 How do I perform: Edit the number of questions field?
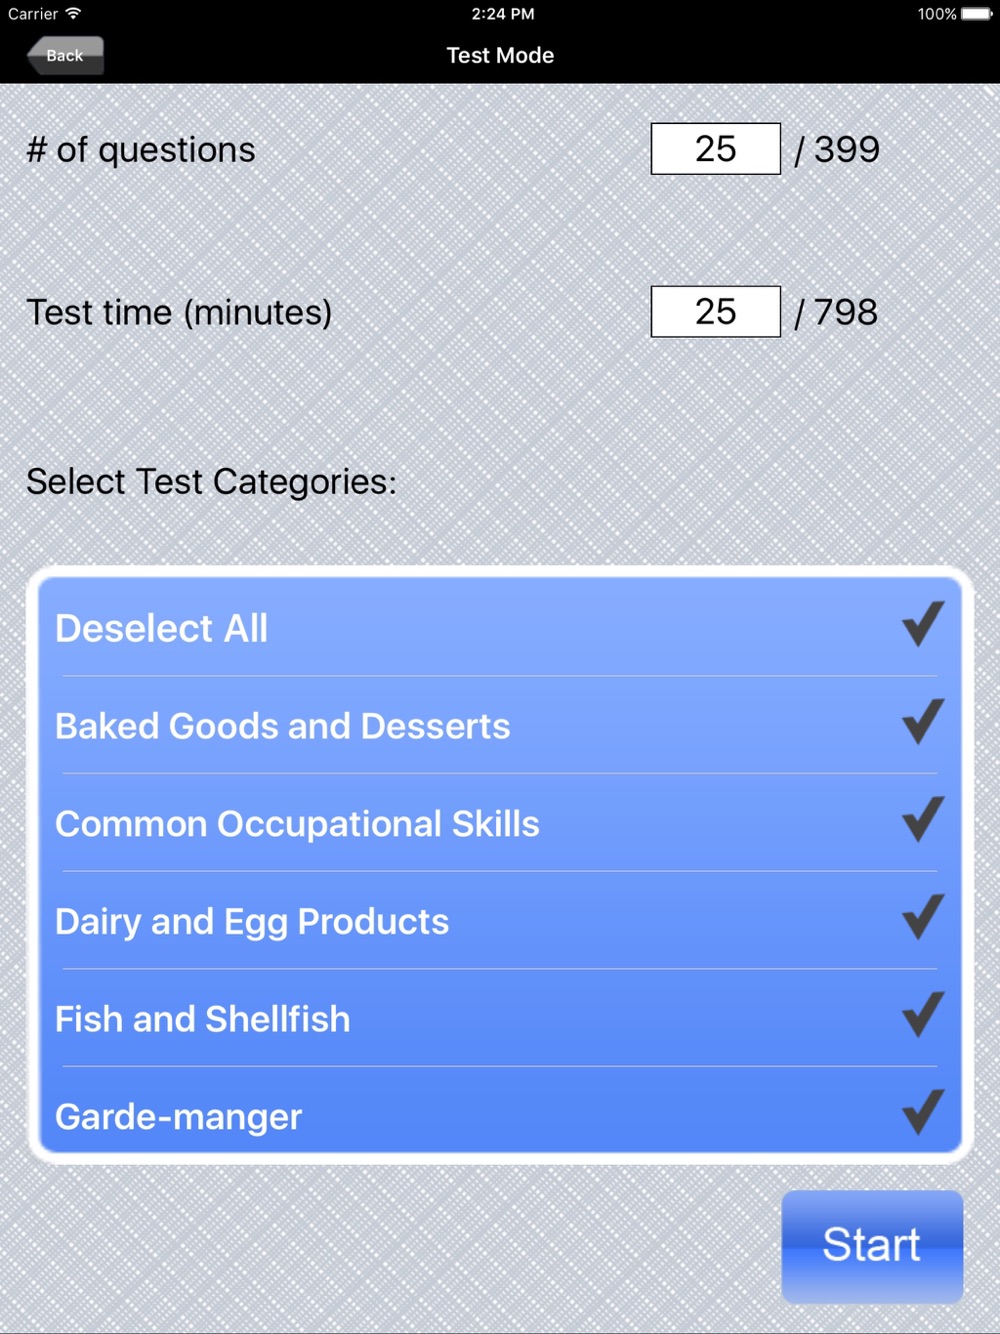[716, 149]
